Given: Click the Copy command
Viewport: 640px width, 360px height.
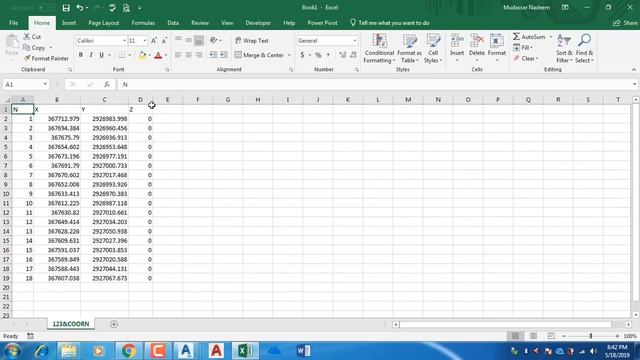Looking at the screenshot, I should point(35,48).
